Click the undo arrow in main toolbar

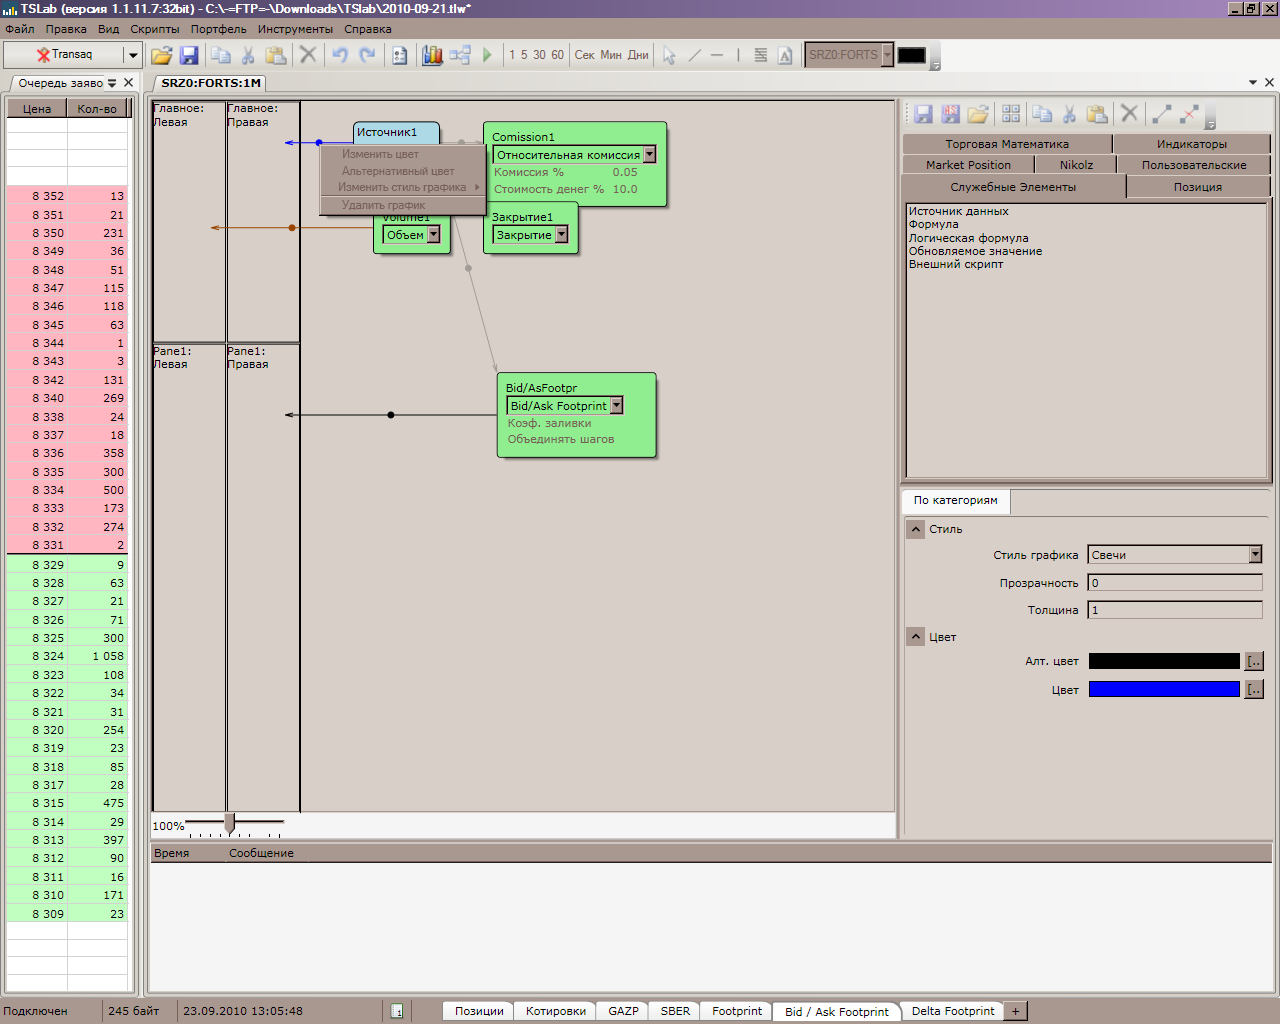(x=340, y=55)
